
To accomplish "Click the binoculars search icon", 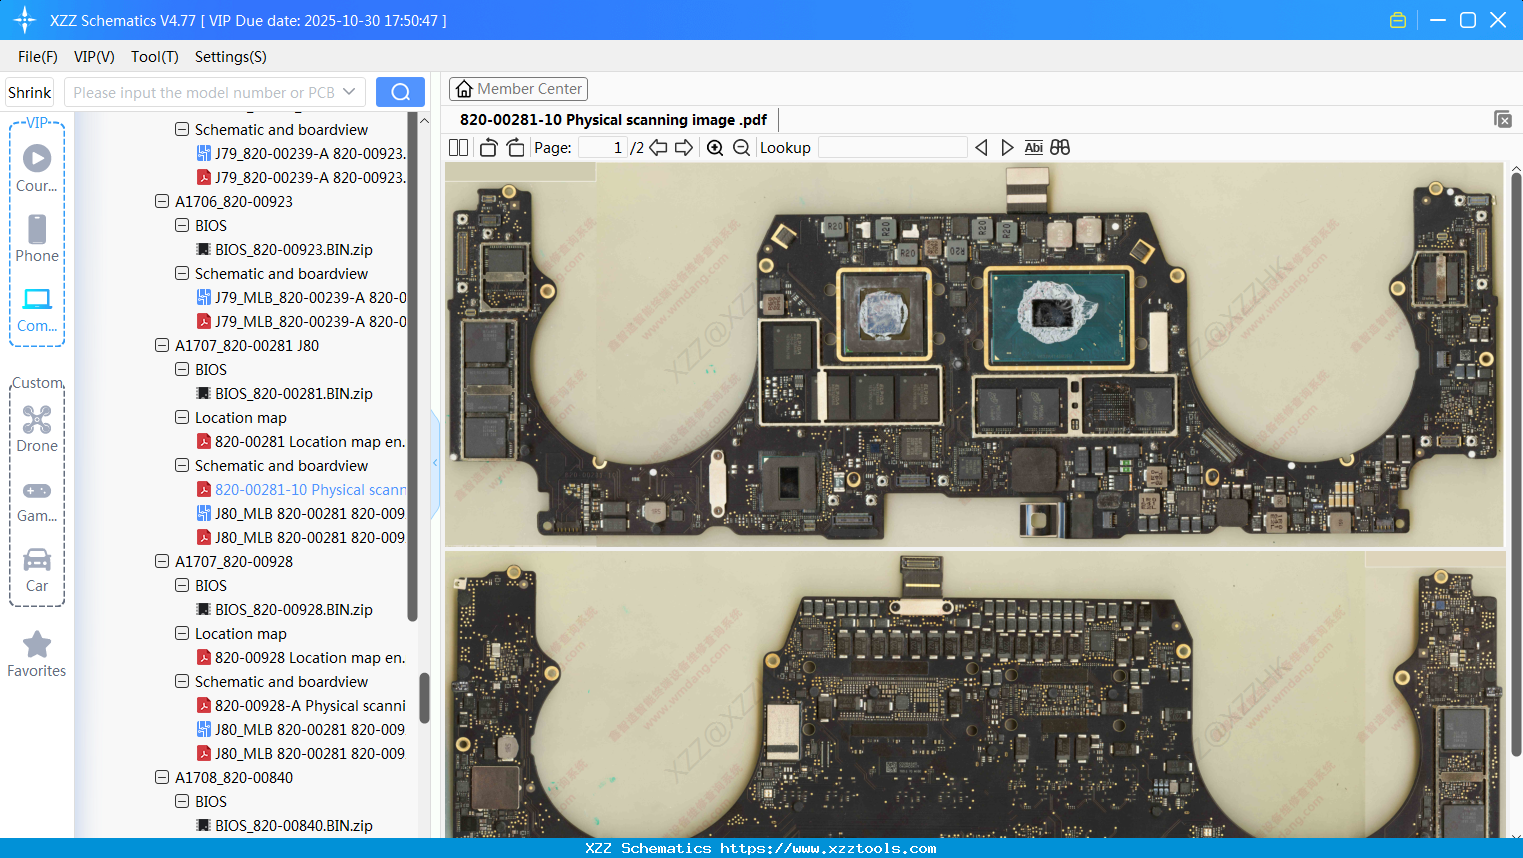I will (x=1060, y=148).
